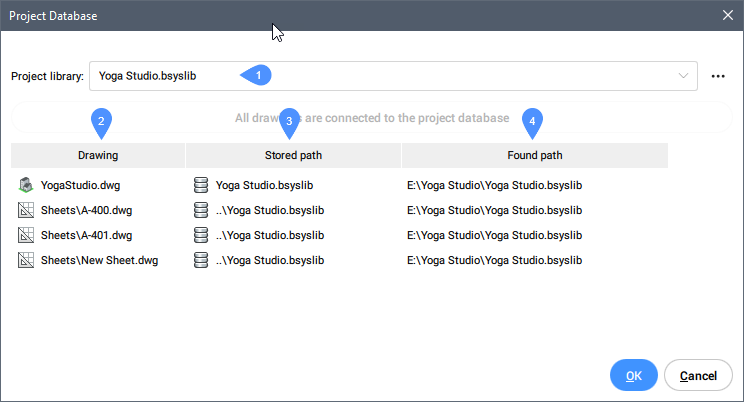Sort by the Found path column header
This screenshot has height=402, width=744.
(534, 155)
